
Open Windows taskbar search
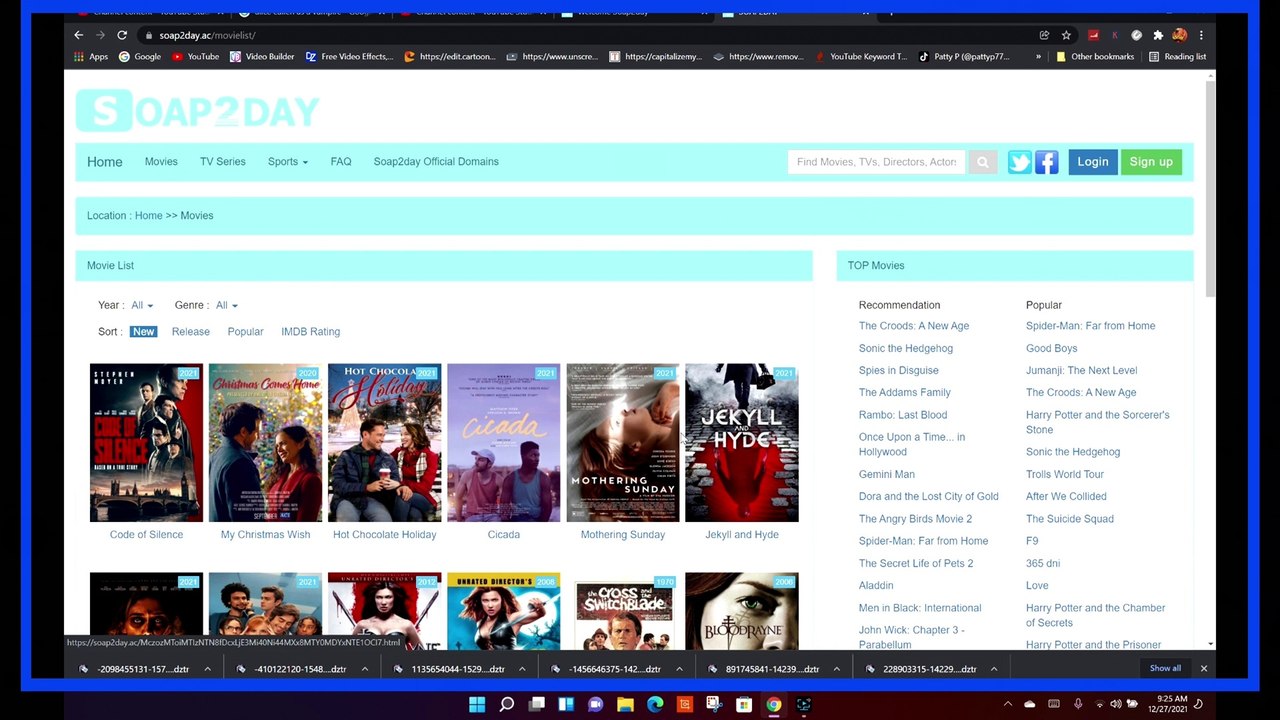click(507, 705)
